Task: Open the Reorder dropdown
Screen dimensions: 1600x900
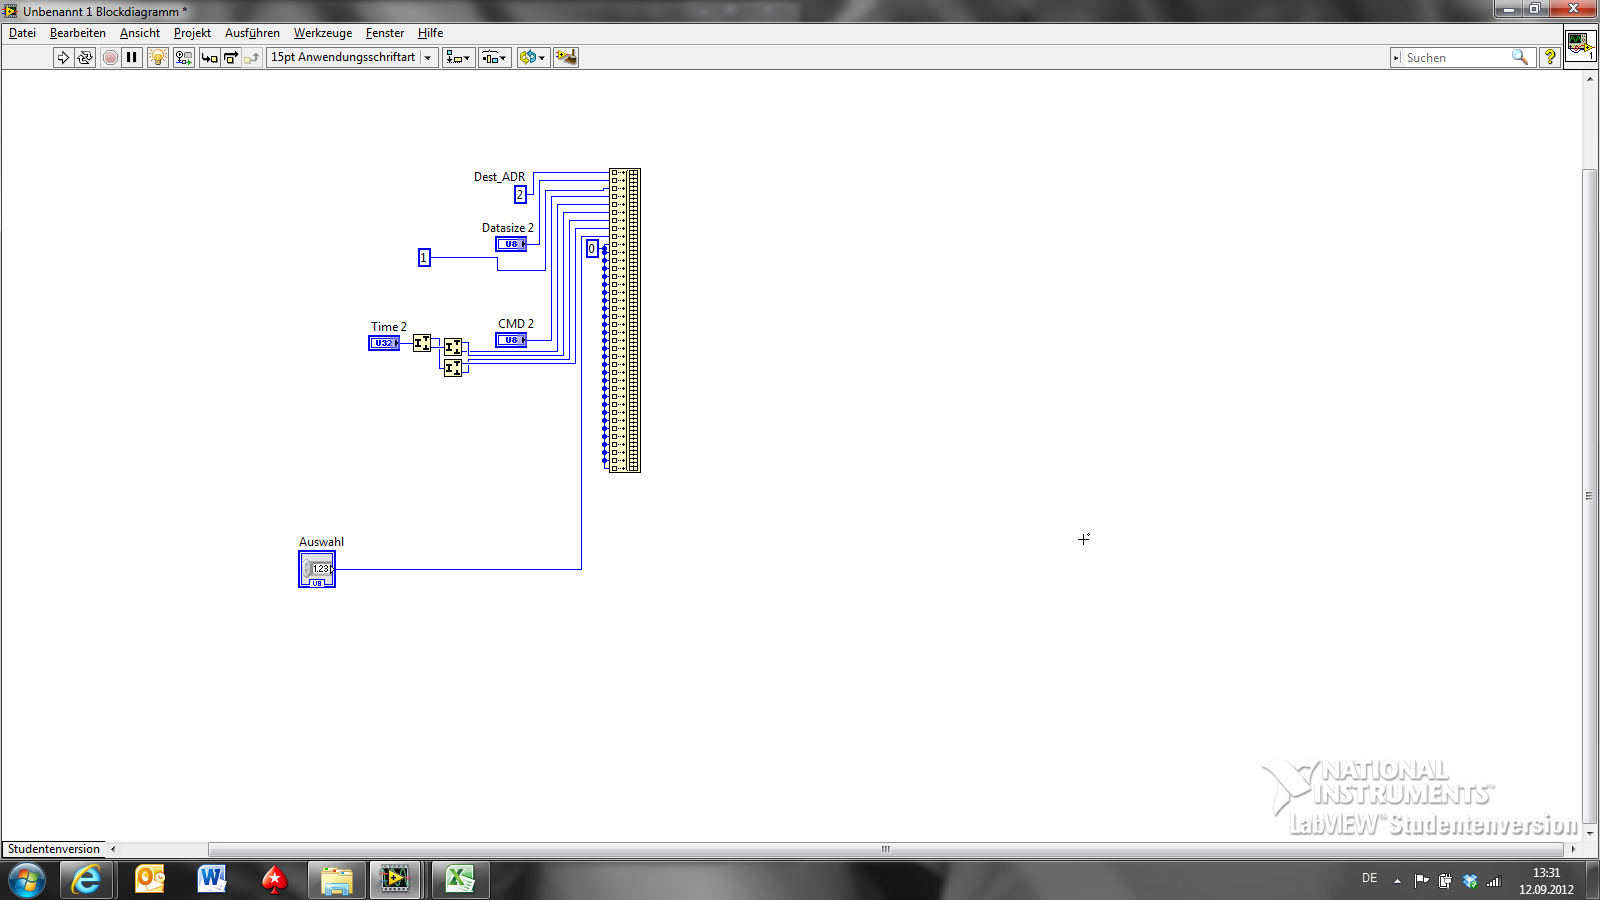Action: (533, 58)
